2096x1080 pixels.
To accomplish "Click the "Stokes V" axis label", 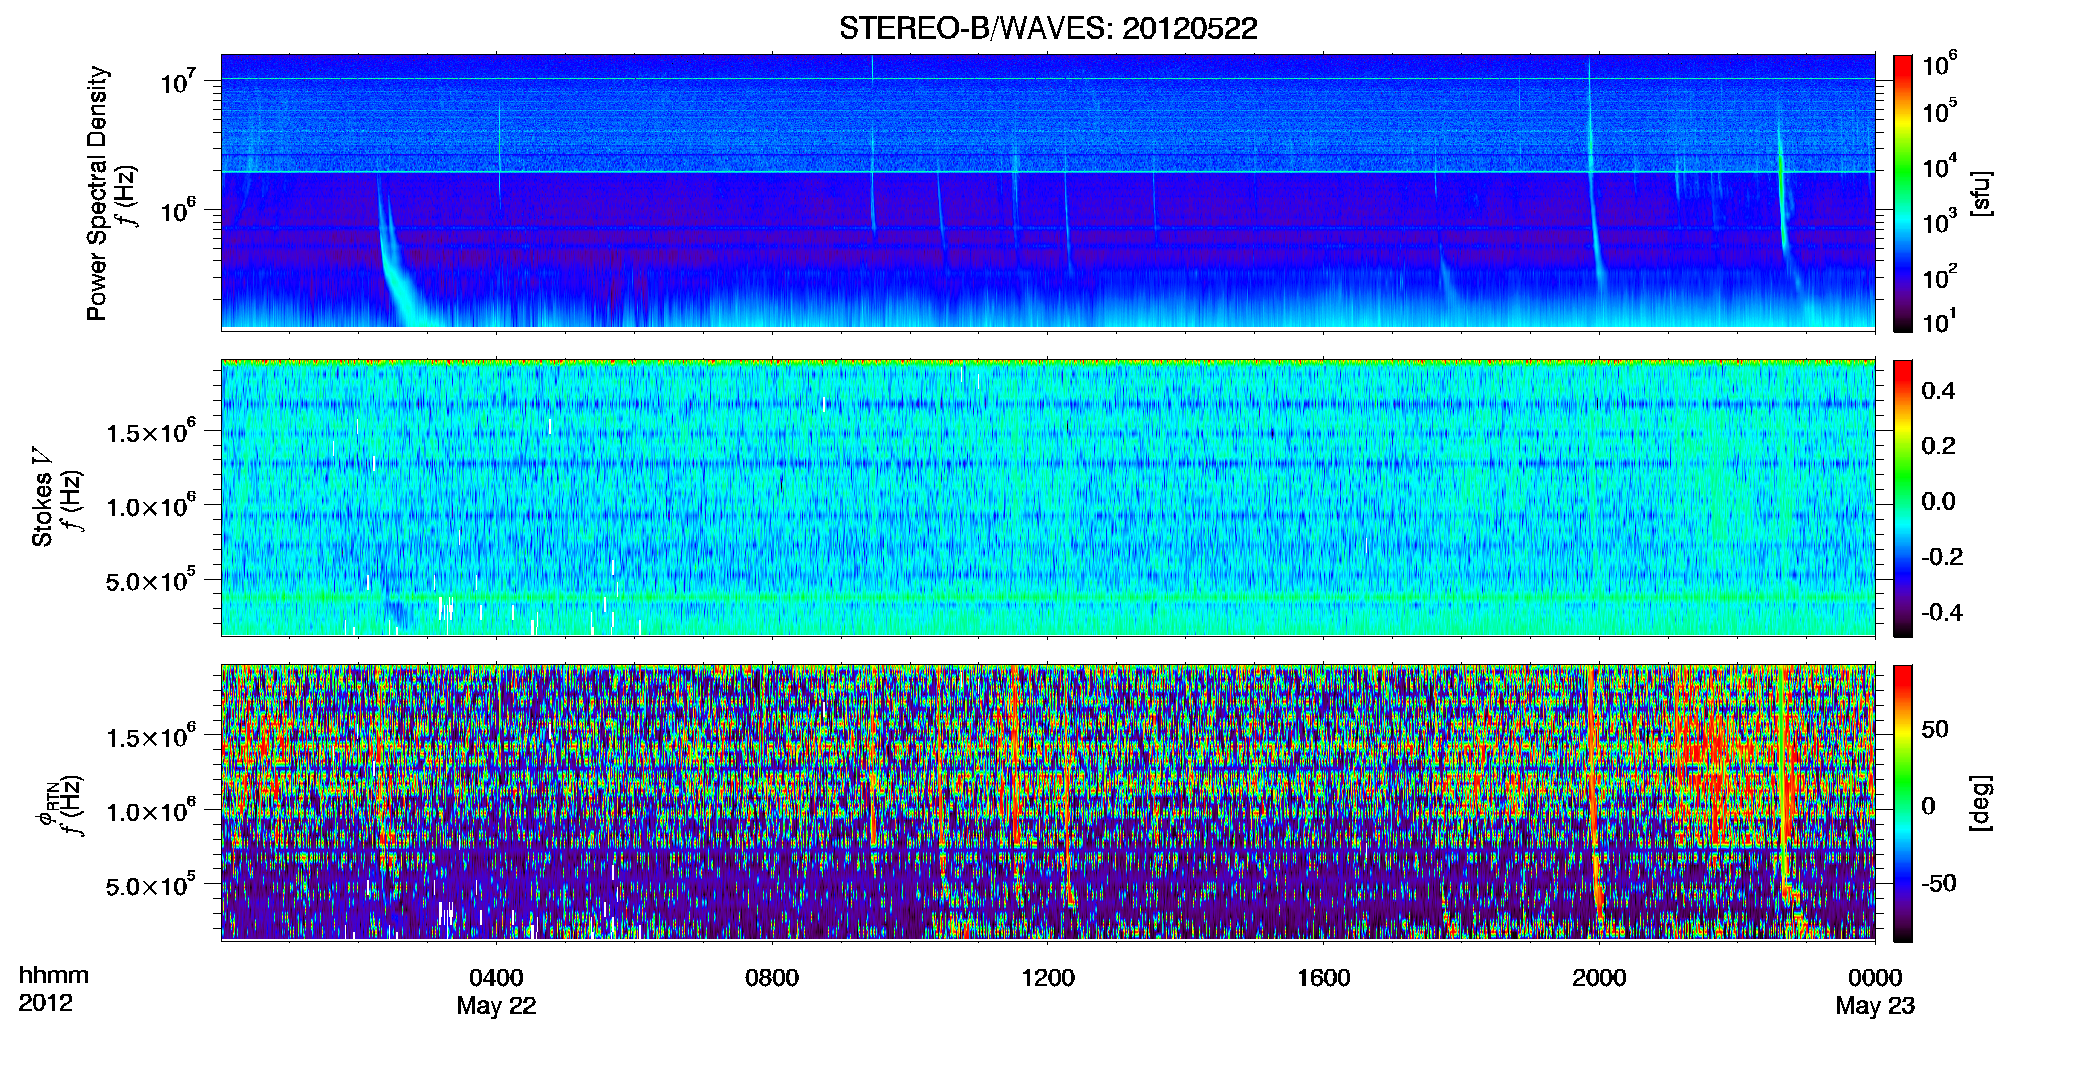I will tap(42, 497).
